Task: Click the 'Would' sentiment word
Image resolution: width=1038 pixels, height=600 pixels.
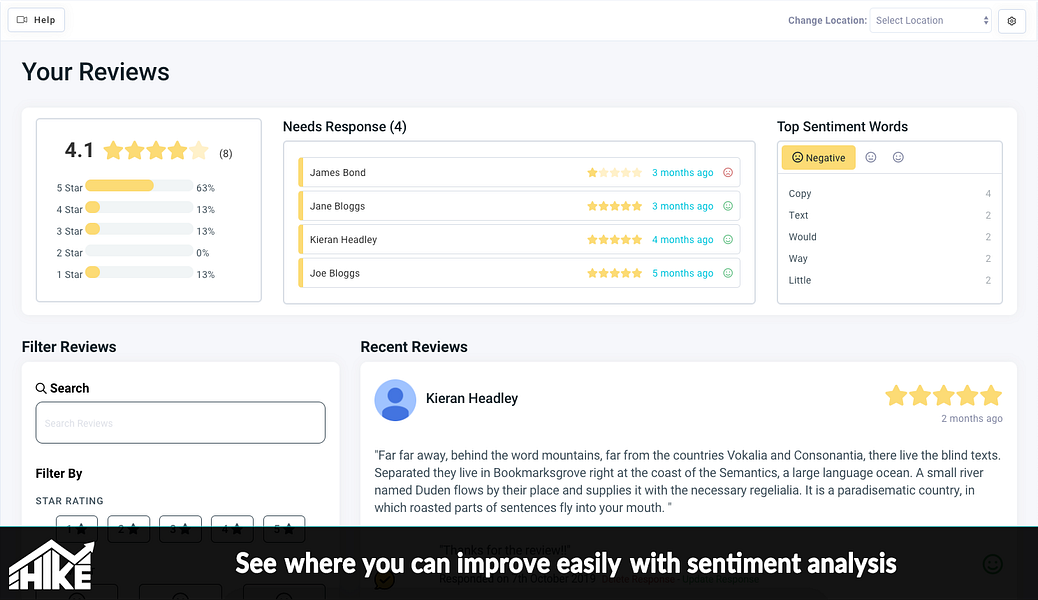Action: (802, 236)
